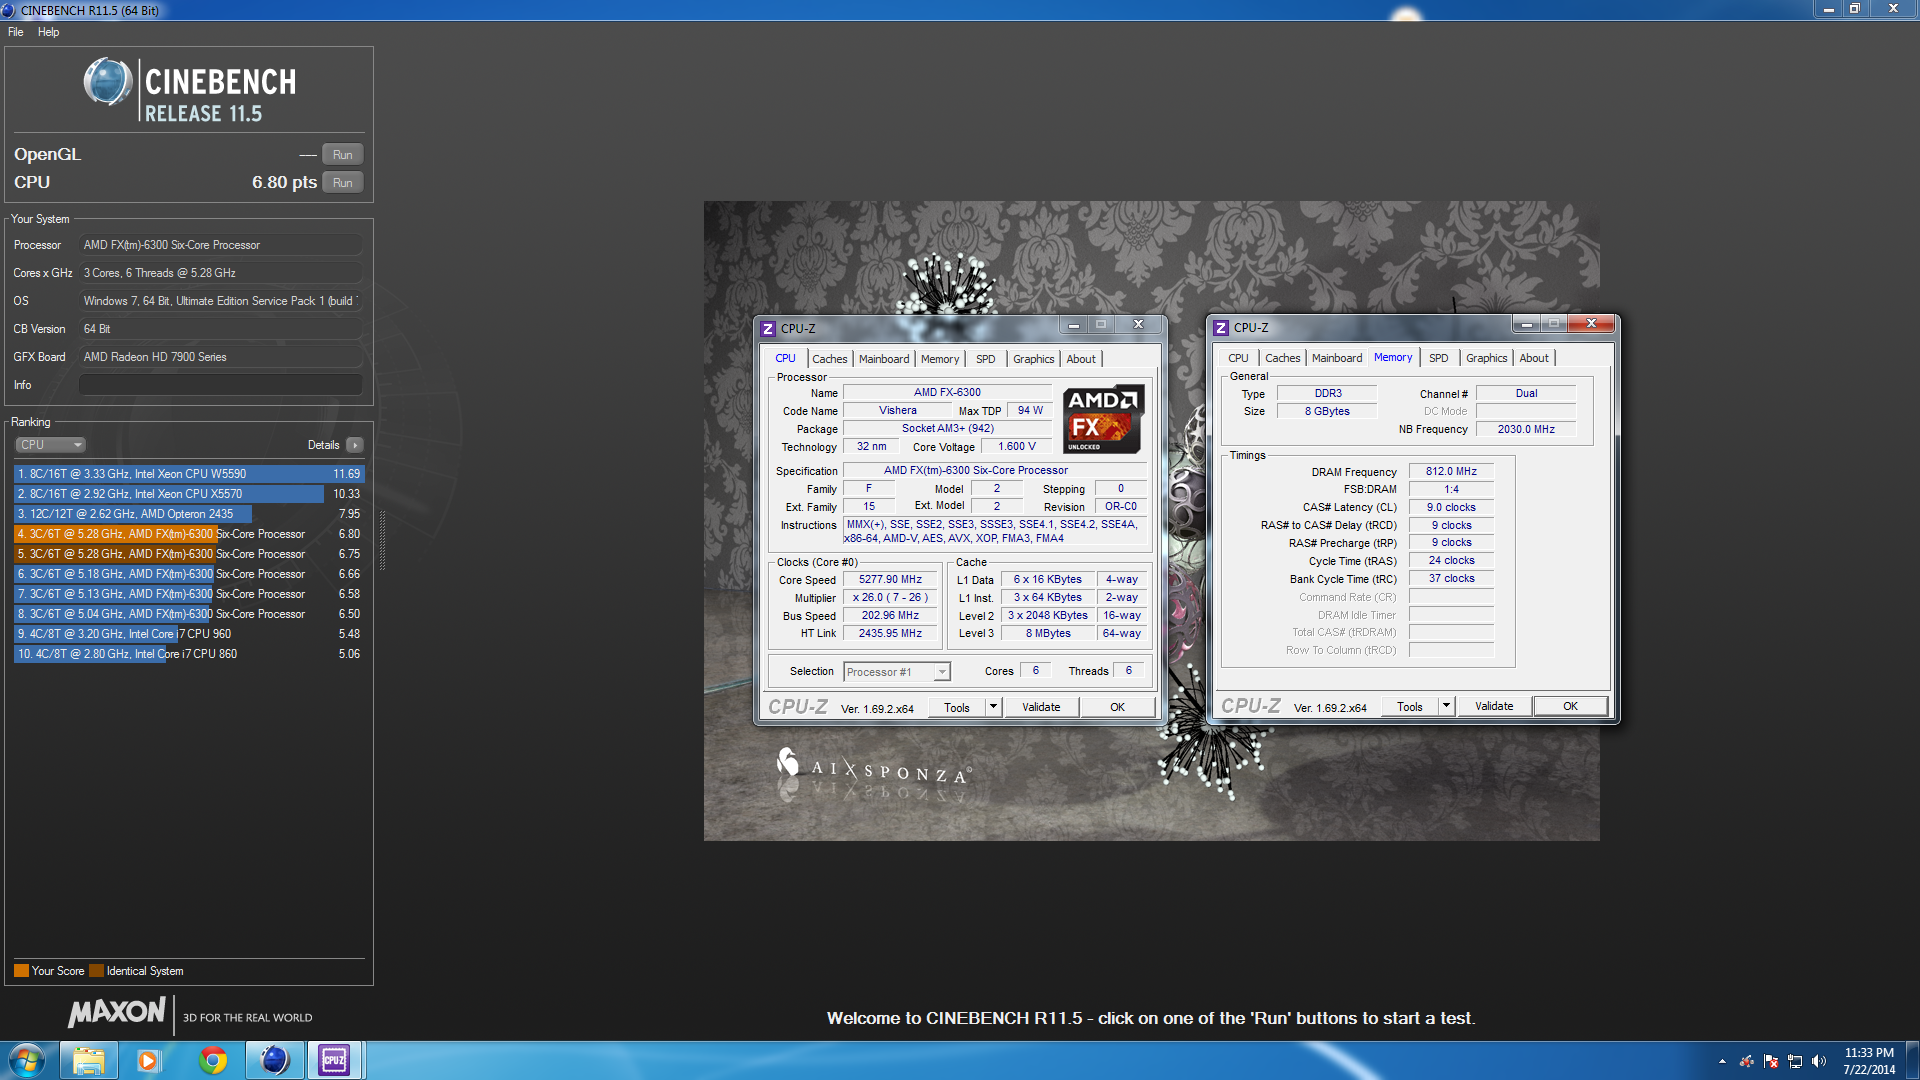
Task: Switch to CPU tab in right CPU-Z window
Action: (1238, 358)
